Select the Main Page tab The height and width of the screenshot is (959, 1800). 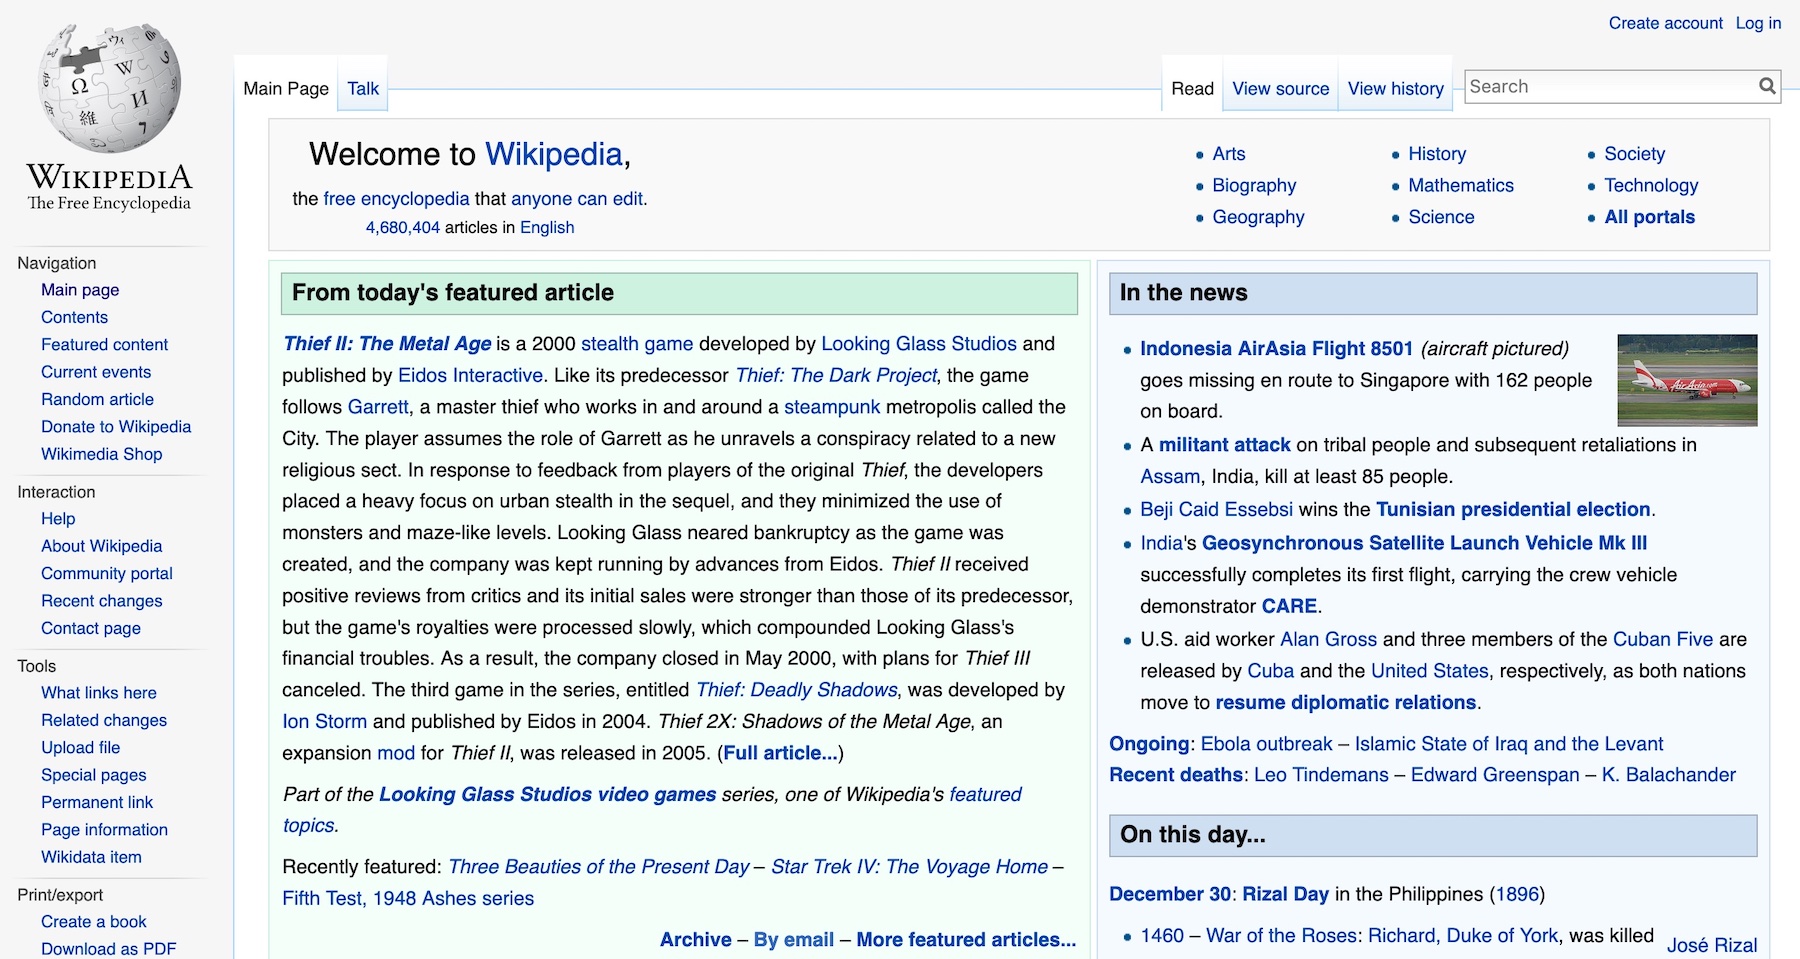pyautogui.click(x=286, y=89)
